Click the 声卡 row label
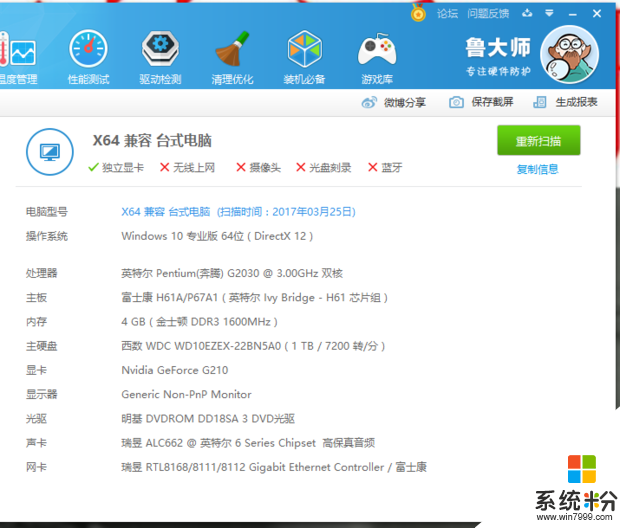Image resolution: width=620 pixels, height=528 pixels. click(x=36, y=443)
